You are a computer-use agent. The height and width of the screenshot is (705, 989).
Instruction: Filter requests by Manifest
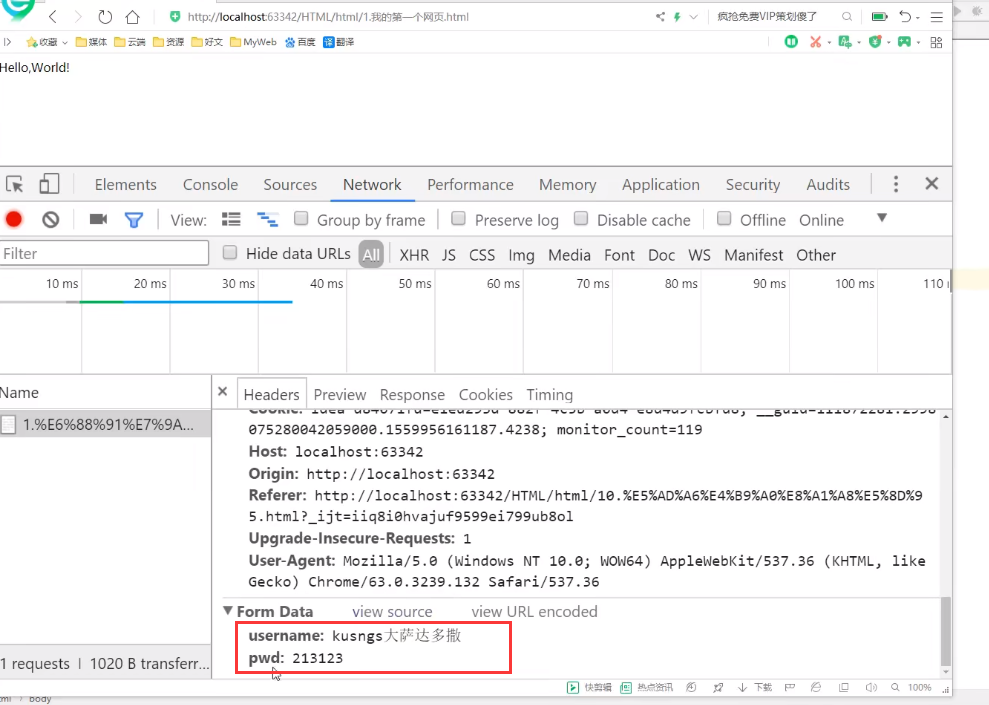(754, 255)
